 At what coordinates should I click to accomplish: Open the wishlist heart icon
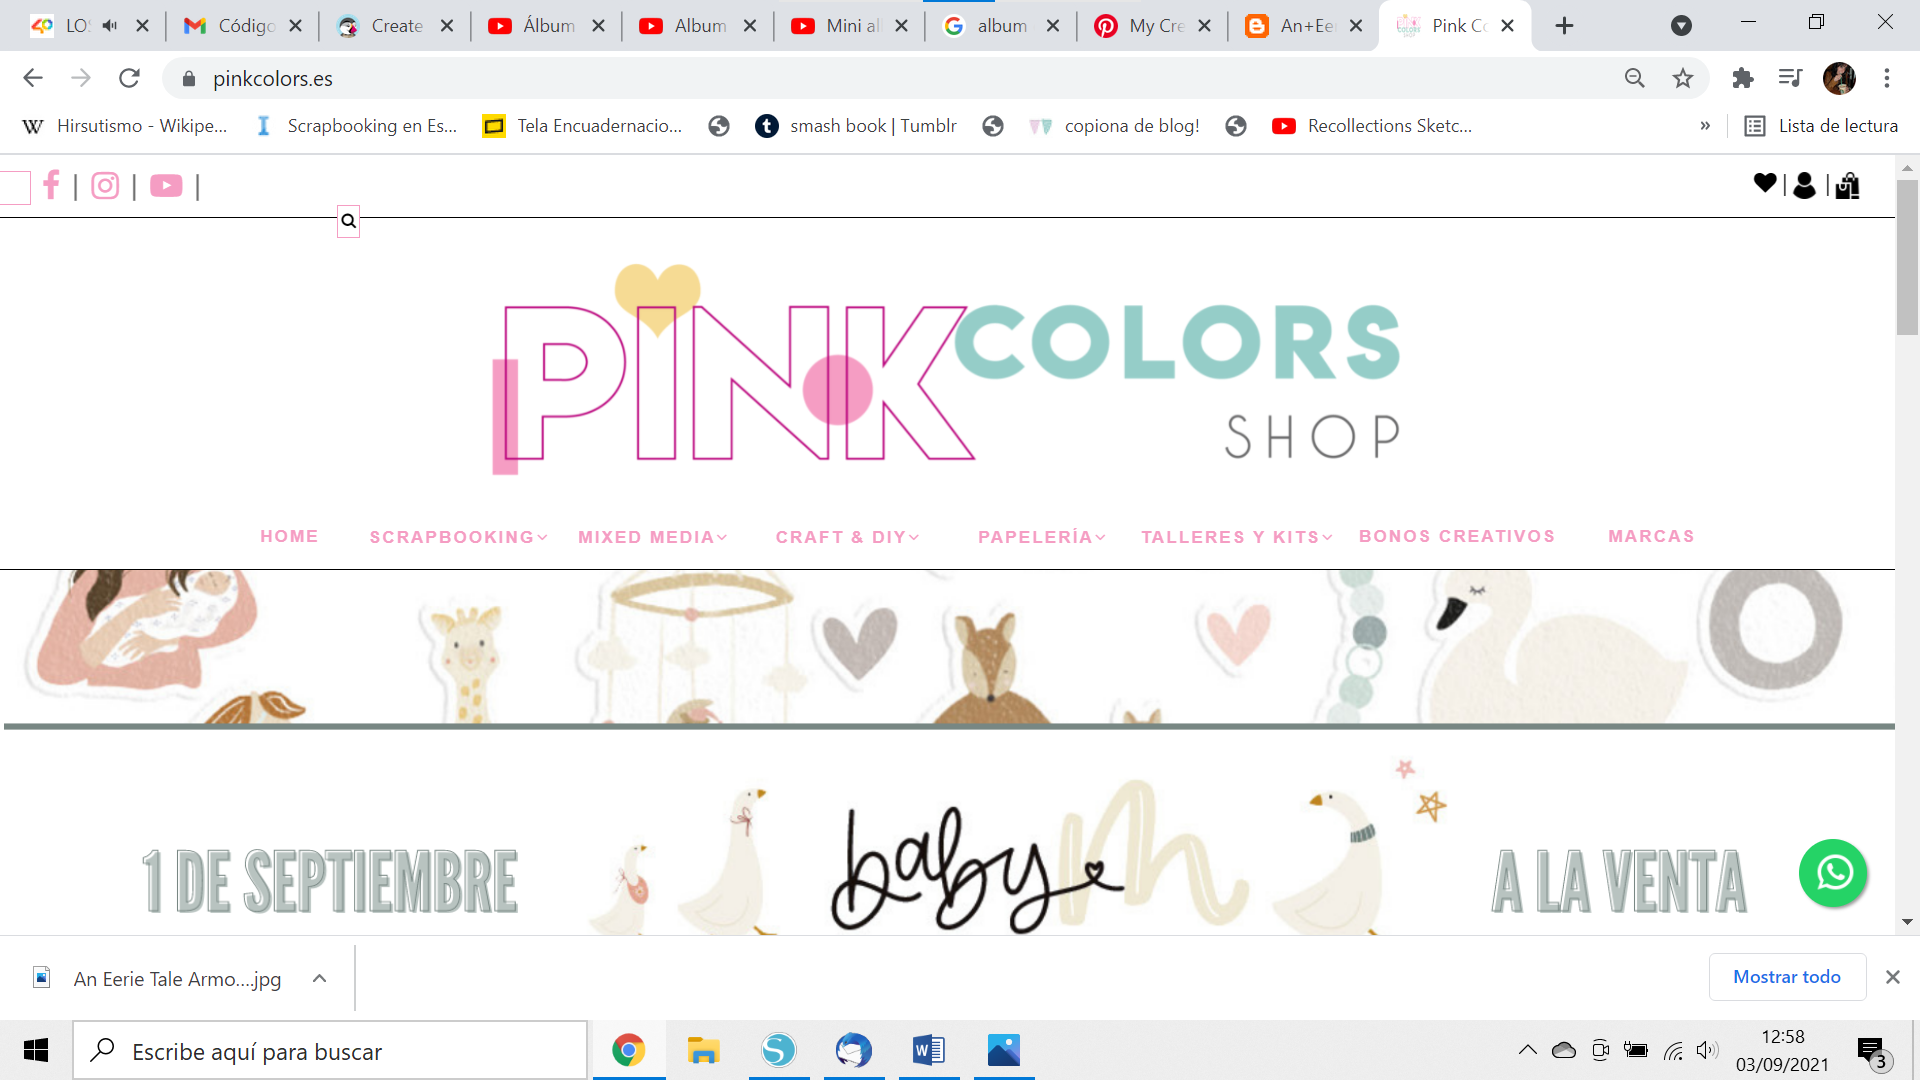point(1765,183)
